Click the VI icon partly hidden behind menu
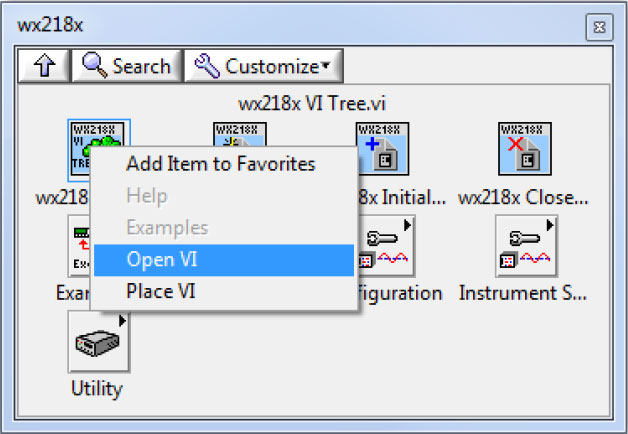This screenshot has height=434, width=628. pos(239,134)
